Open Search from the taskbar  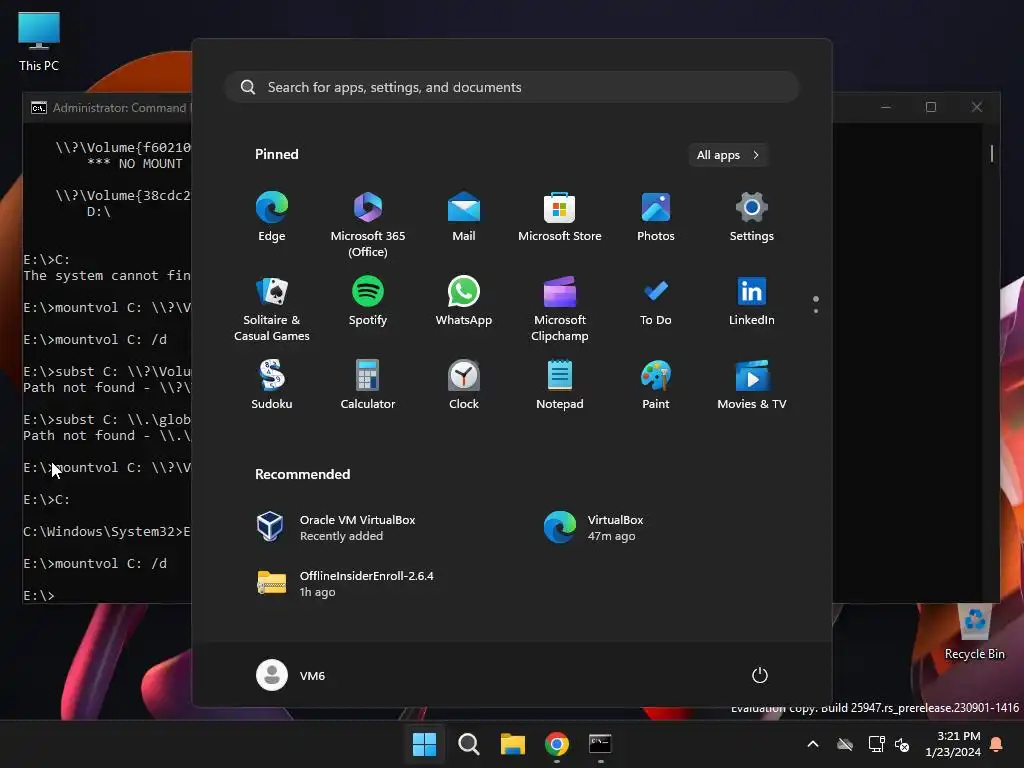pos(468,744)
